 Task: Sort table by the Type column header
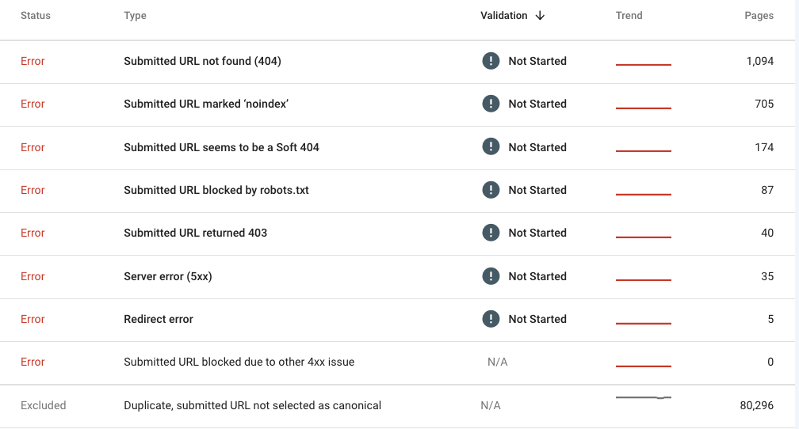pyautogui.click(x=135, y=16)
